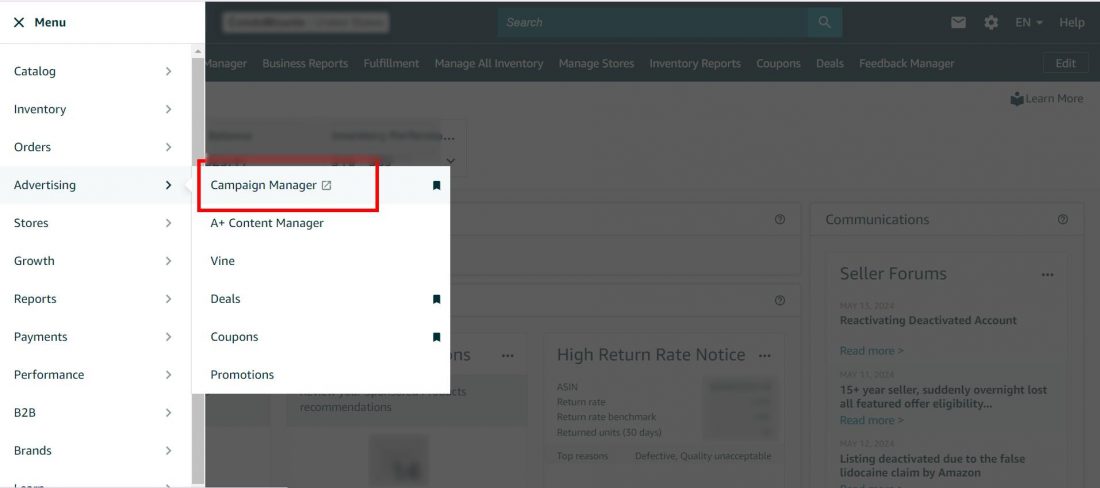This screenshot has height=488, width=1100.
Task: Open the Feedback Manager tab
Action: 906,63
